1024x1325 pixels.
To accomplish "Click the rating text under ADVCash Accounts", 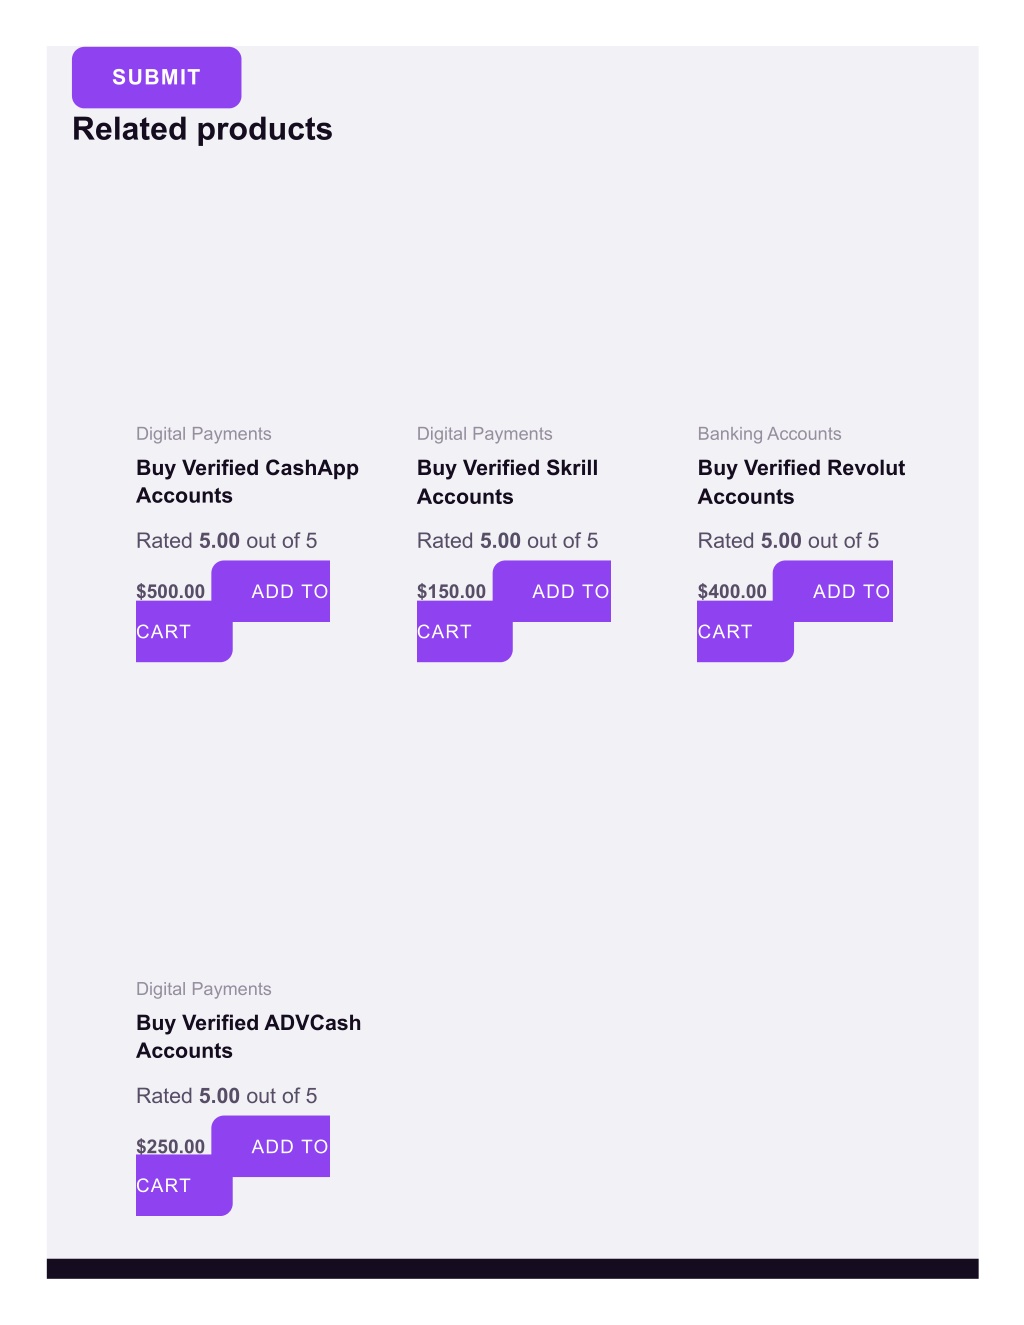I will click(227, 1096).
